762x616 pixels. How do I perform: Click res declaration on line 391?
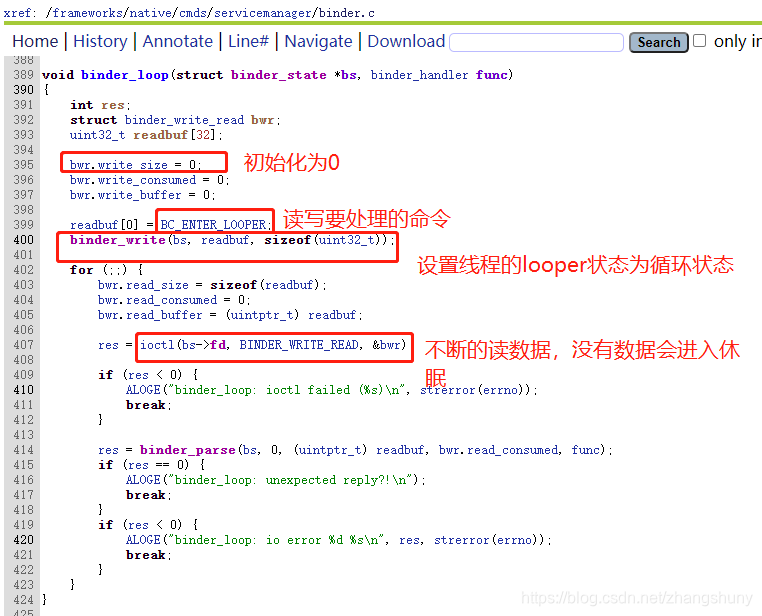112,105
